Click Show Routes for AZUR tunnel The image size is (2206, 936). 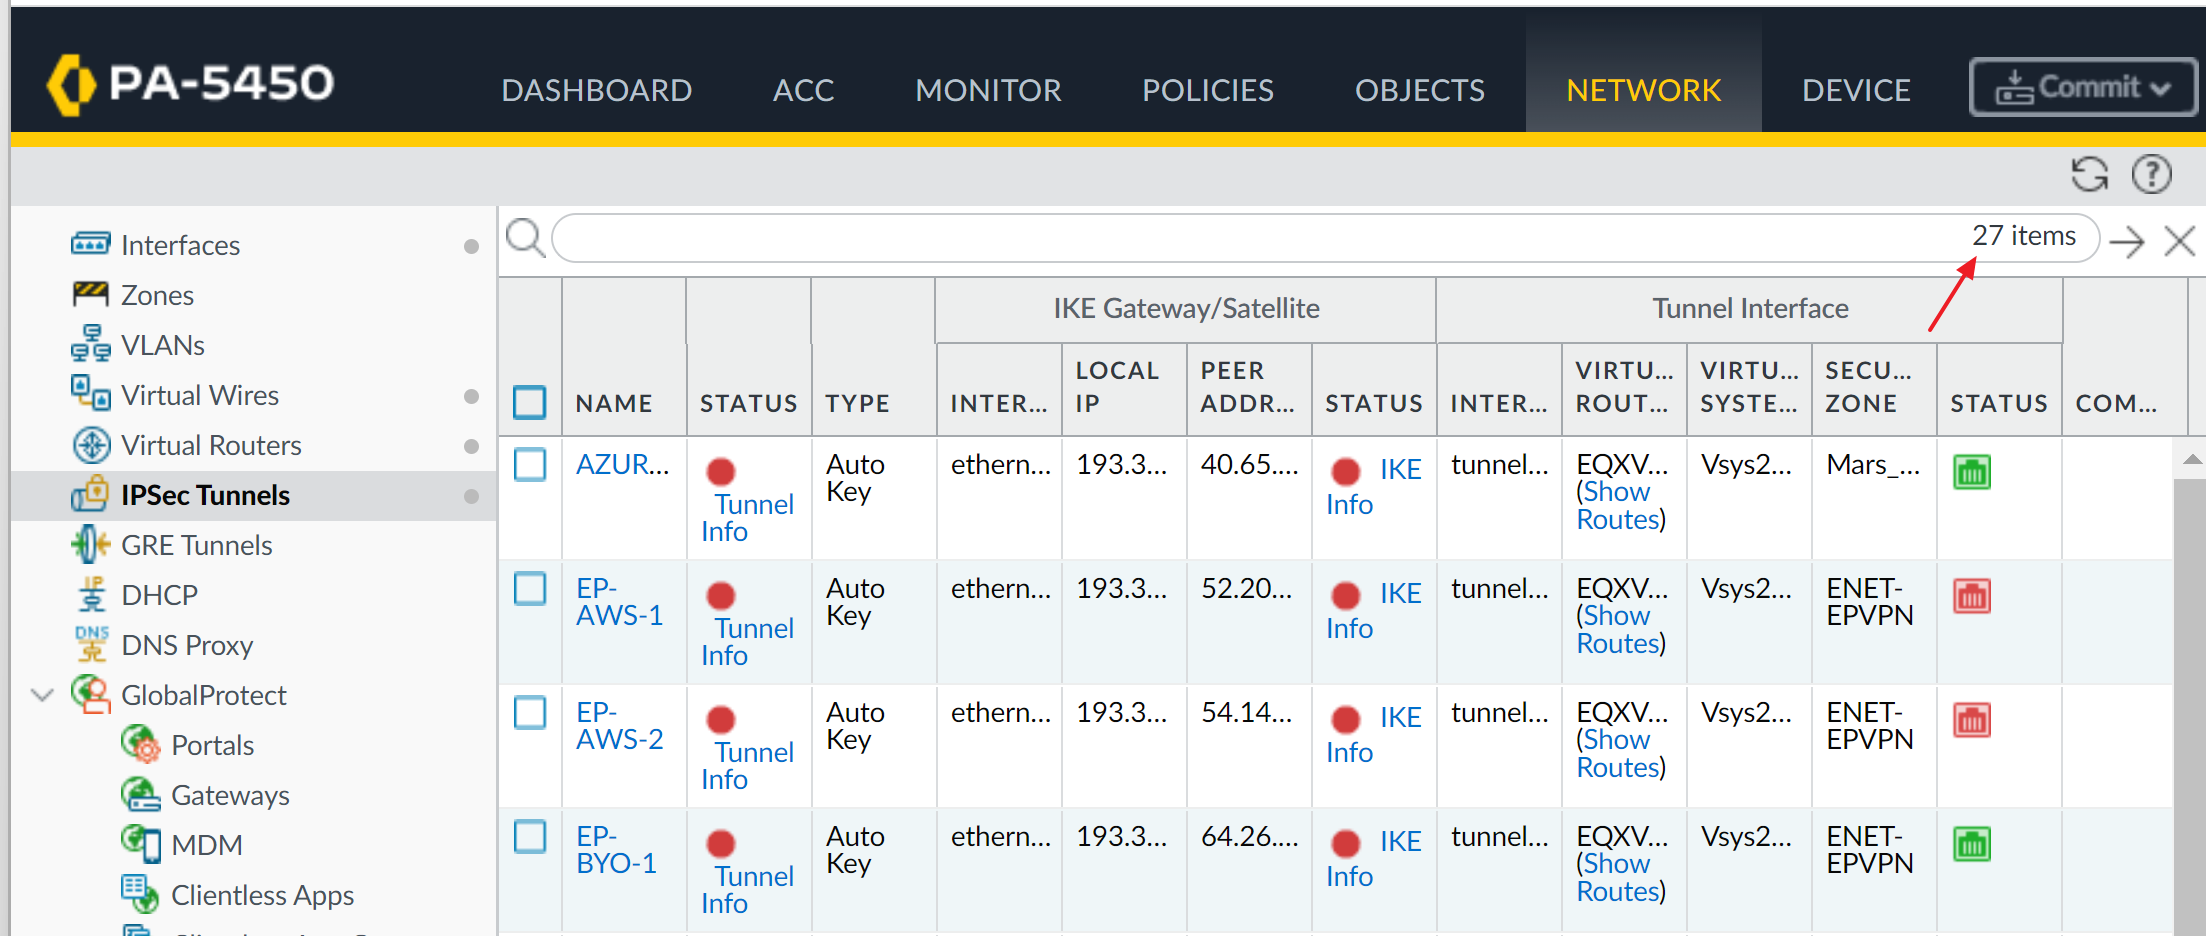pyautogui.click(x=1614, y=505)
